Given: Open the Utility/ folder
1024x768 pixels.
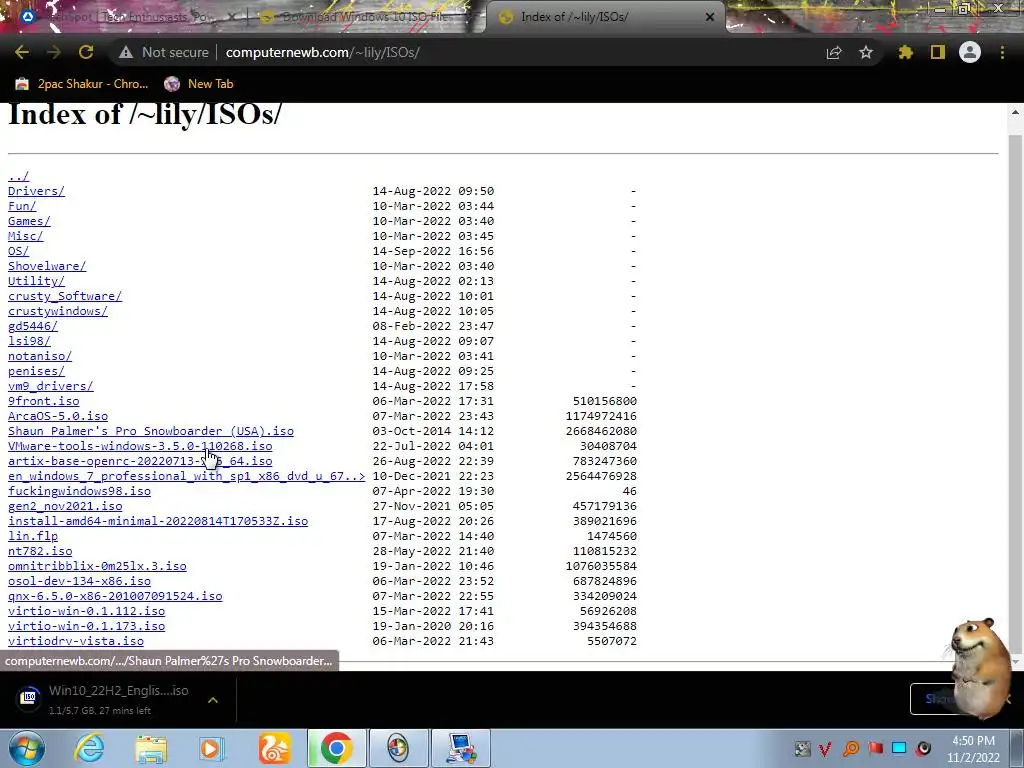Looking at the screenshot, I should point(36,281).
